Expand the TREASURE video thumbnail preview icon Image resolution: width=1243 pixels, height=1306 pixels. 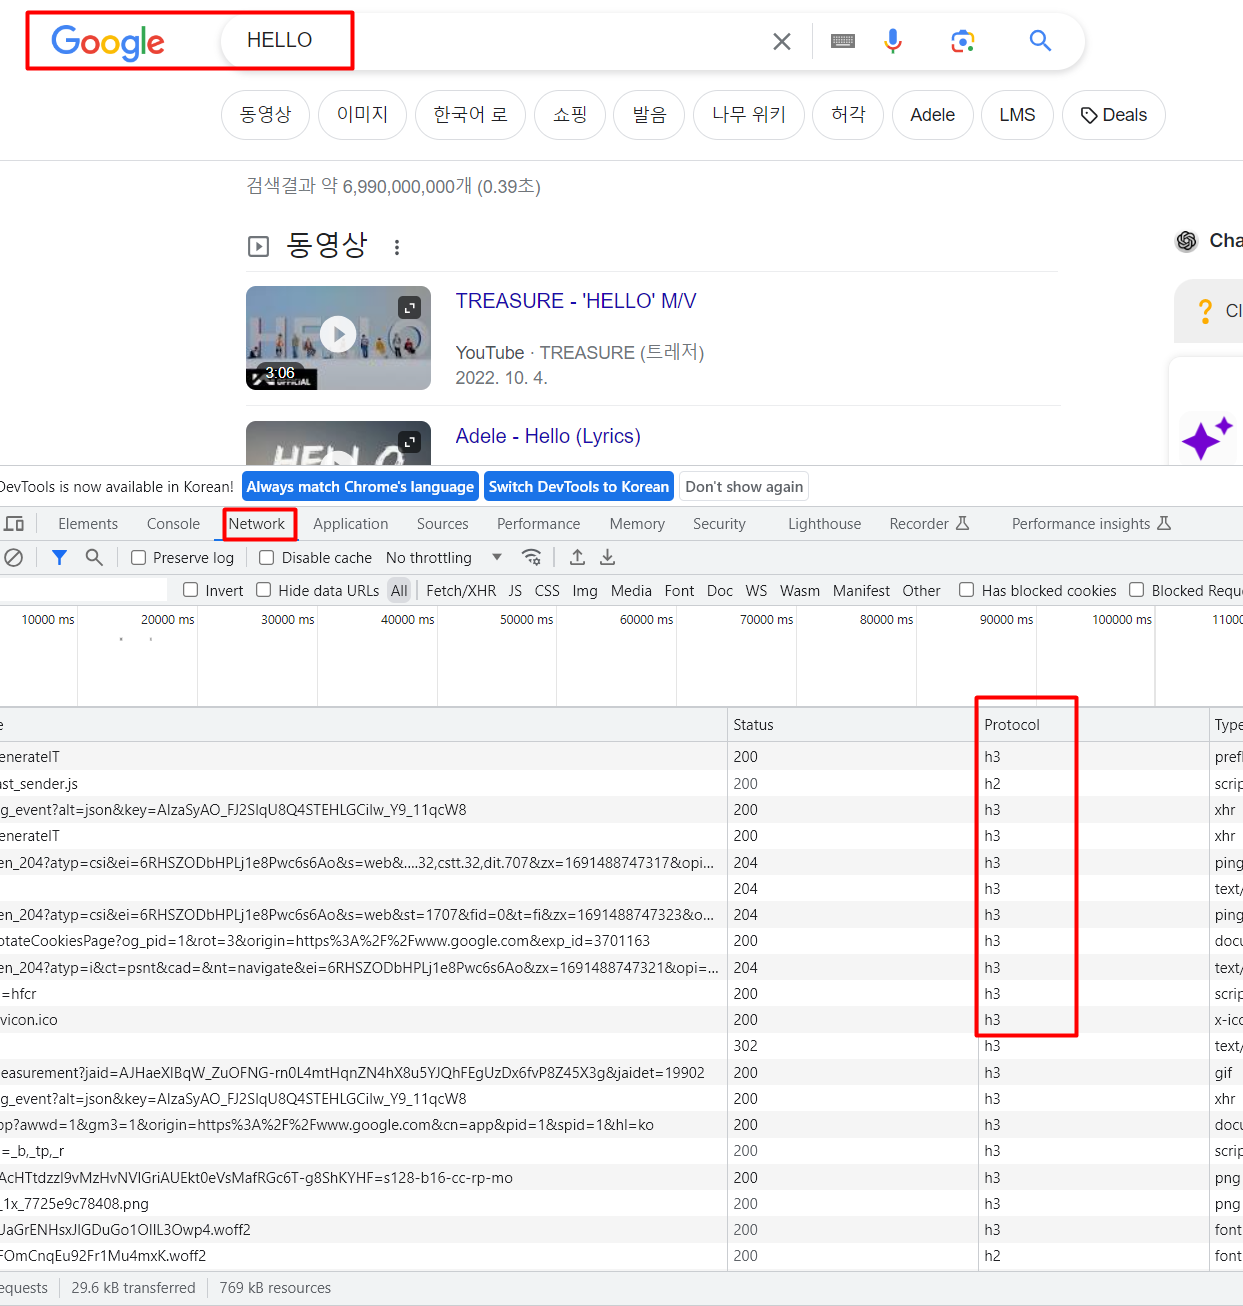point(410,307)
